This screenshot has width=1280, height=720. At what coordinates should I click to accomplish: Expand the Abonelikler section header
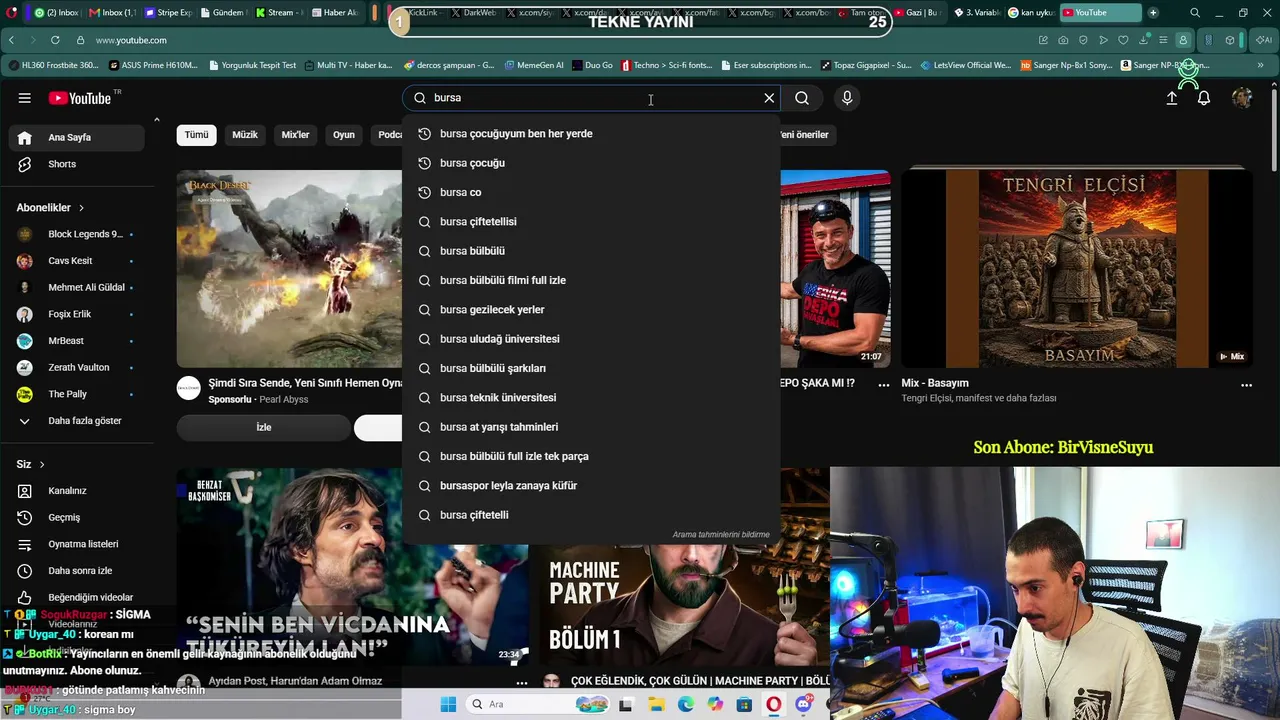click(x=50, y=208)
